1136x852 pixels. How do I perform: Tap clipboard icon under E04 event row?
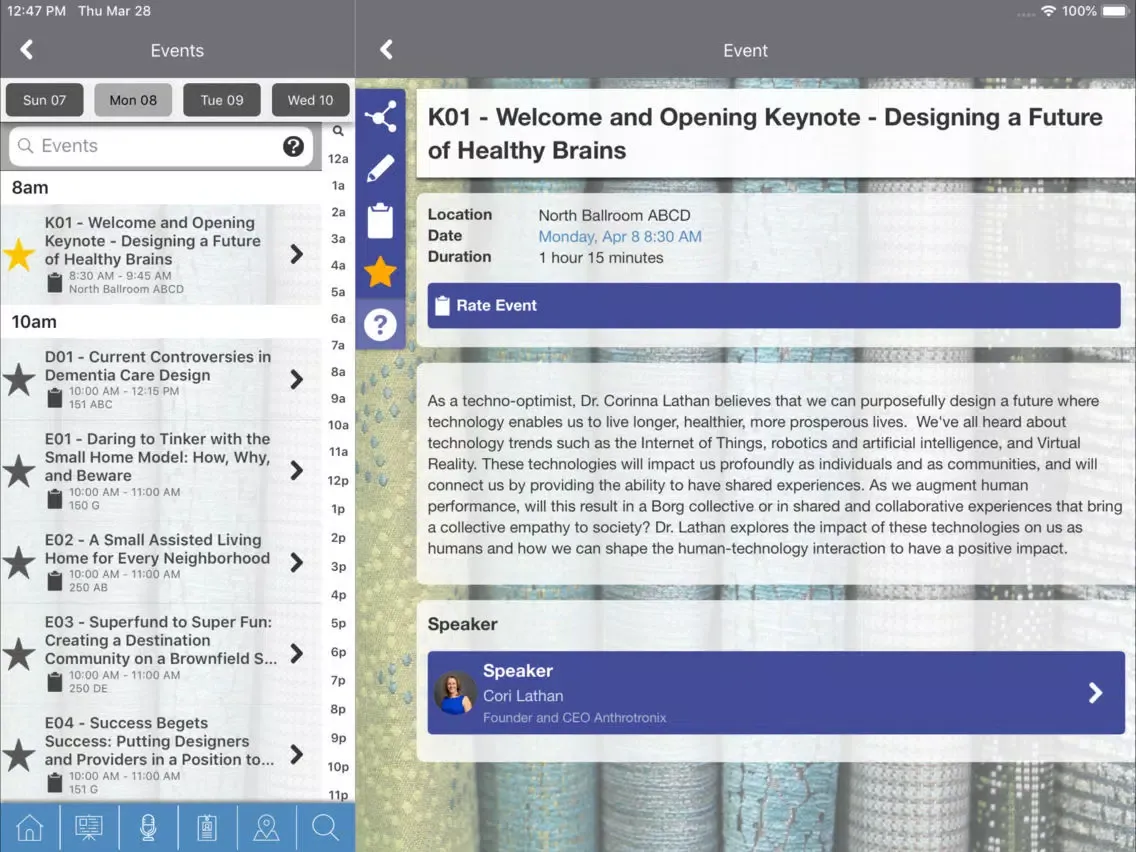click(x=54, y=782)
